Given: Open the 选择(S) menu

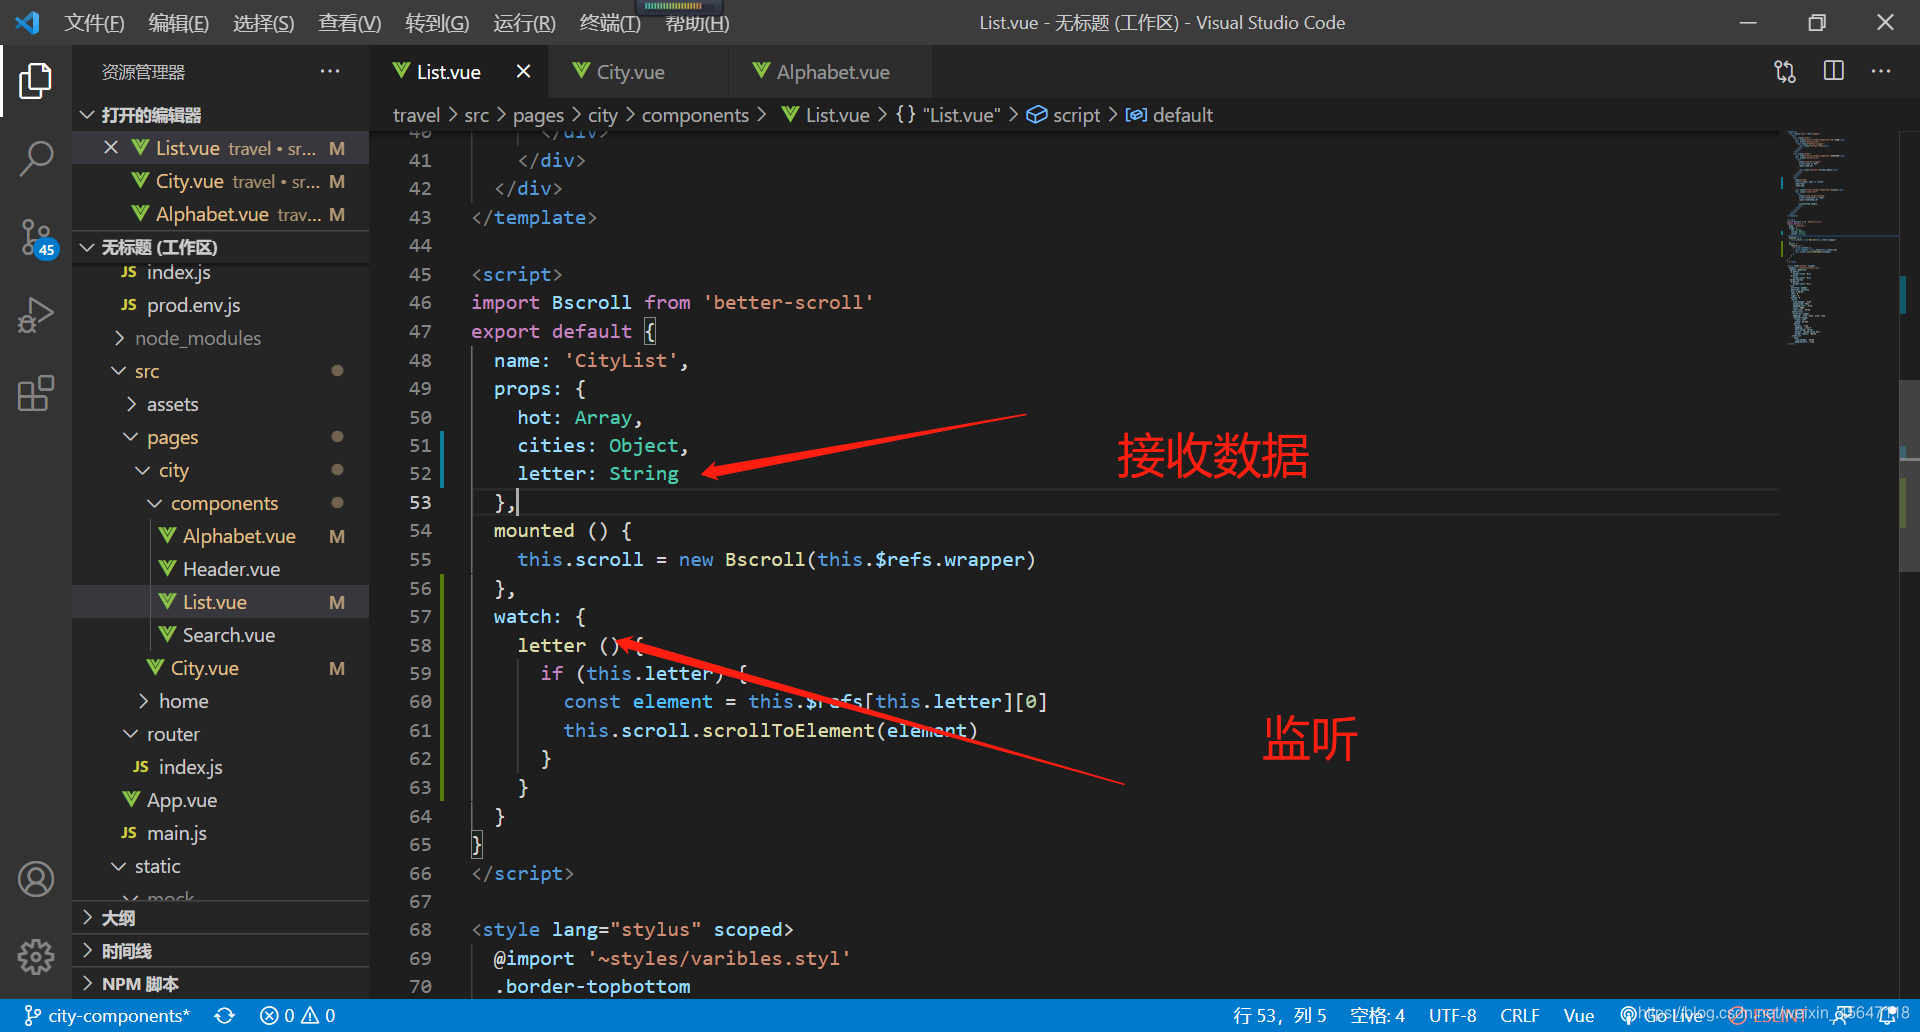Looking at the screenshot, I should [x=264, y=23].
